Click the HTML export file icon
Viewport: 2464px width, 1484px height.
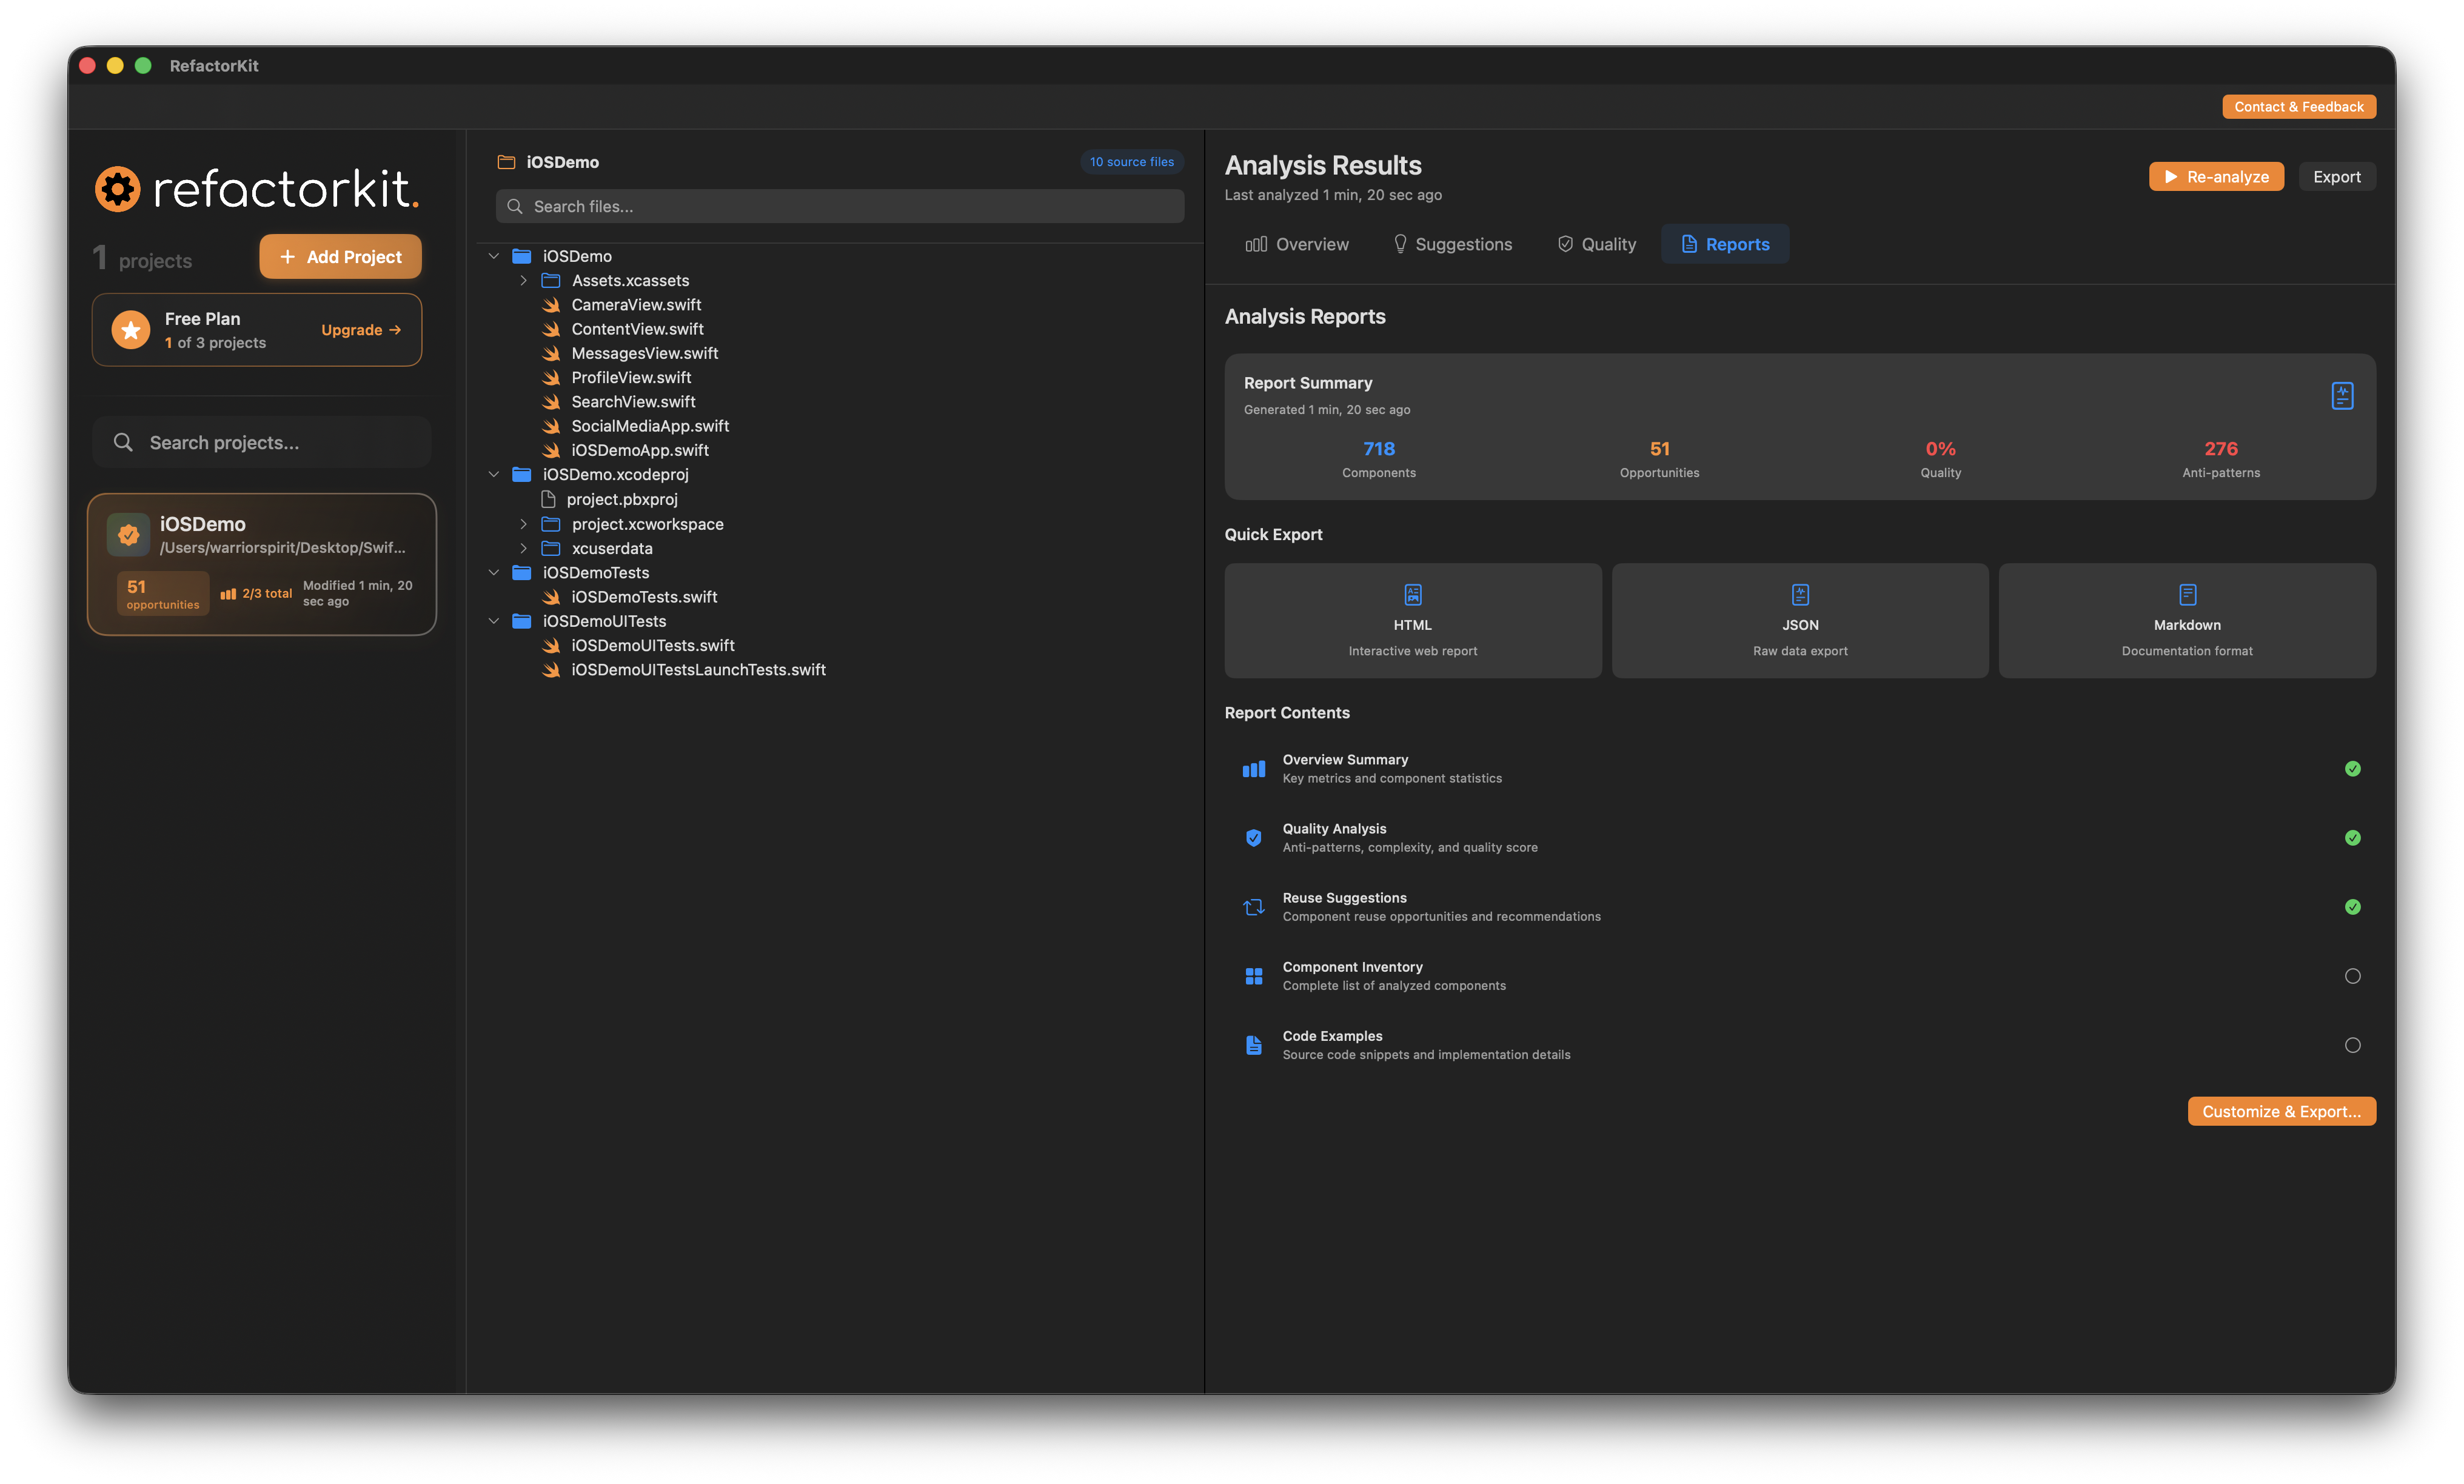pyautogui.click(x=1413, y=595)
